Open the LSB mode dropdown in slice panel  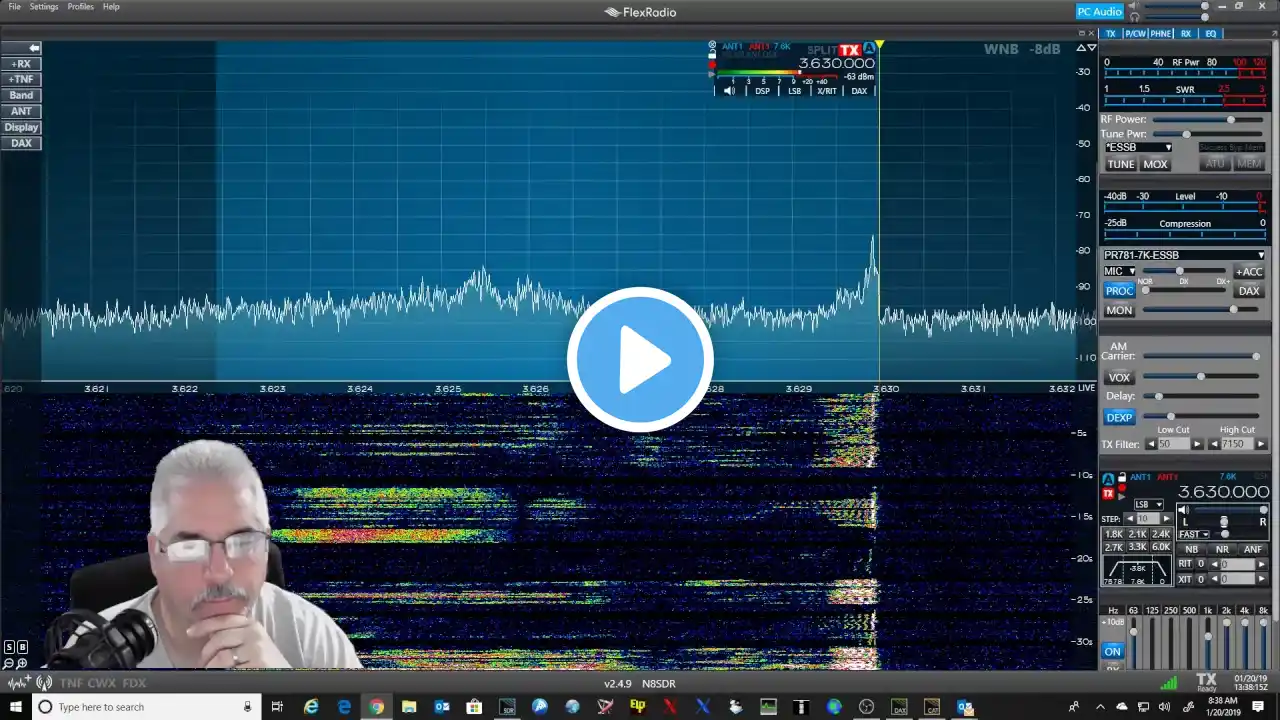click(x=1148, y=505)
